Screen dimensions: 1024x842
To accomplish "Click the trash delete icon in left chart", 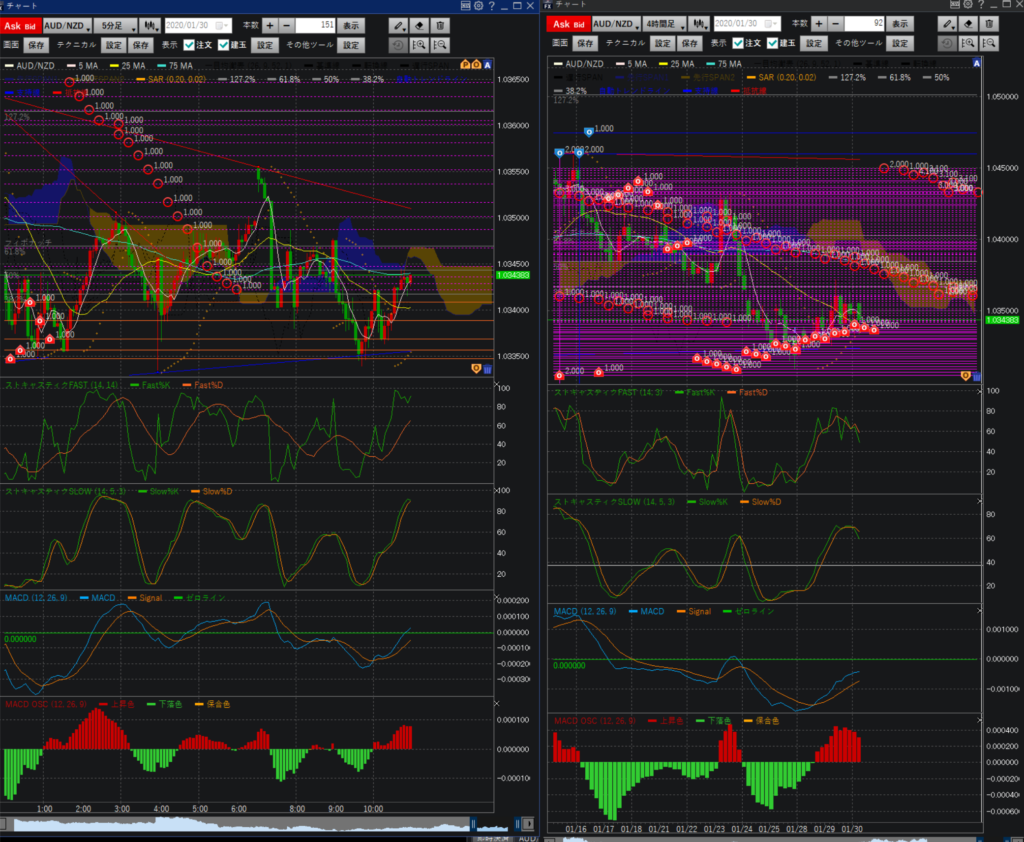I will (441, 24).
